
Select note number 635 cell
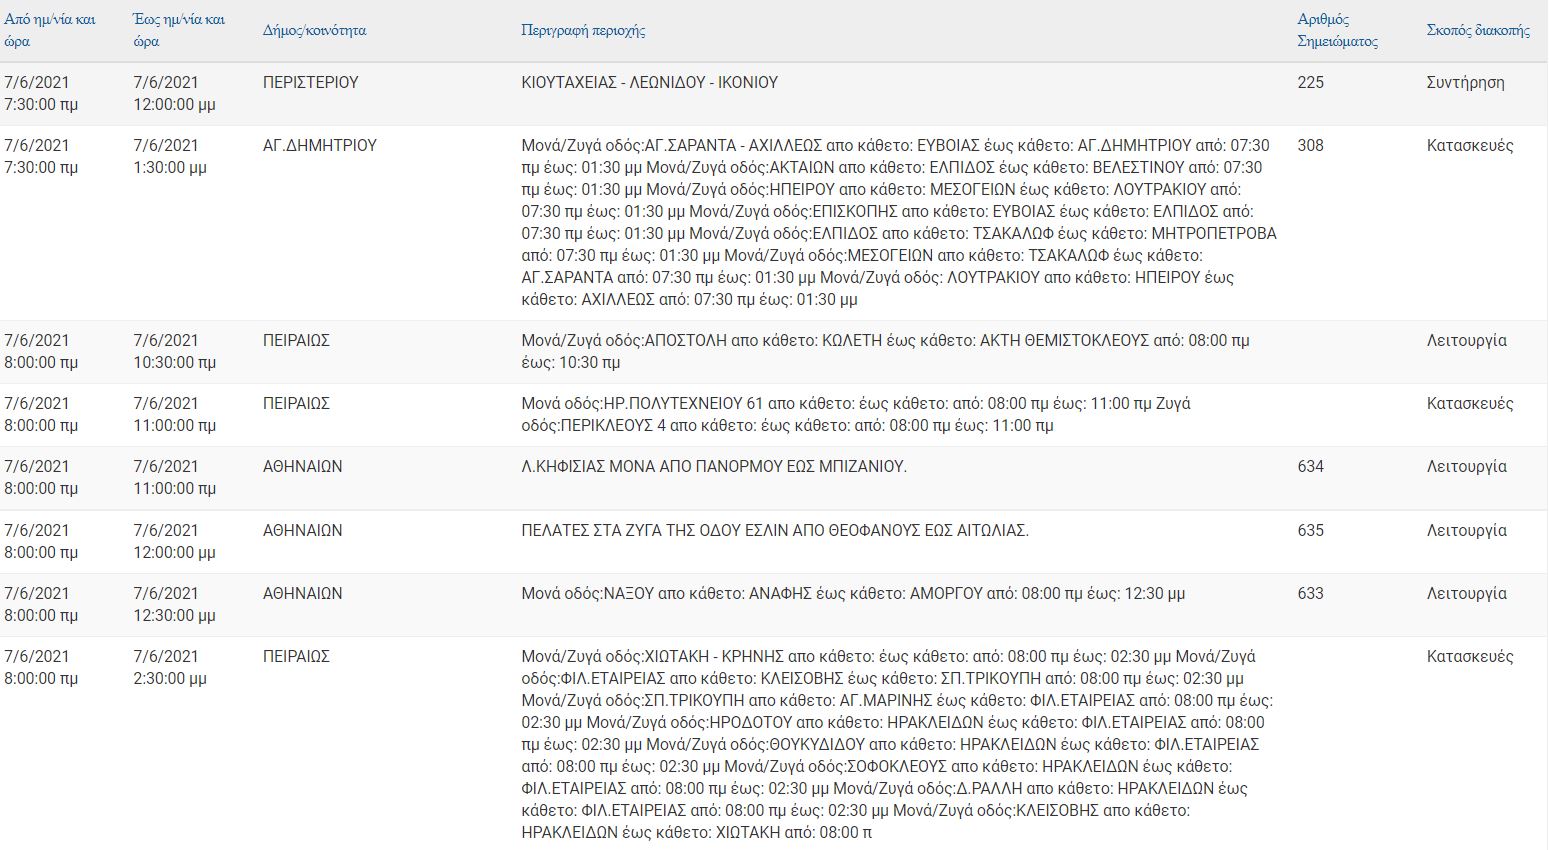[1310, 531]
